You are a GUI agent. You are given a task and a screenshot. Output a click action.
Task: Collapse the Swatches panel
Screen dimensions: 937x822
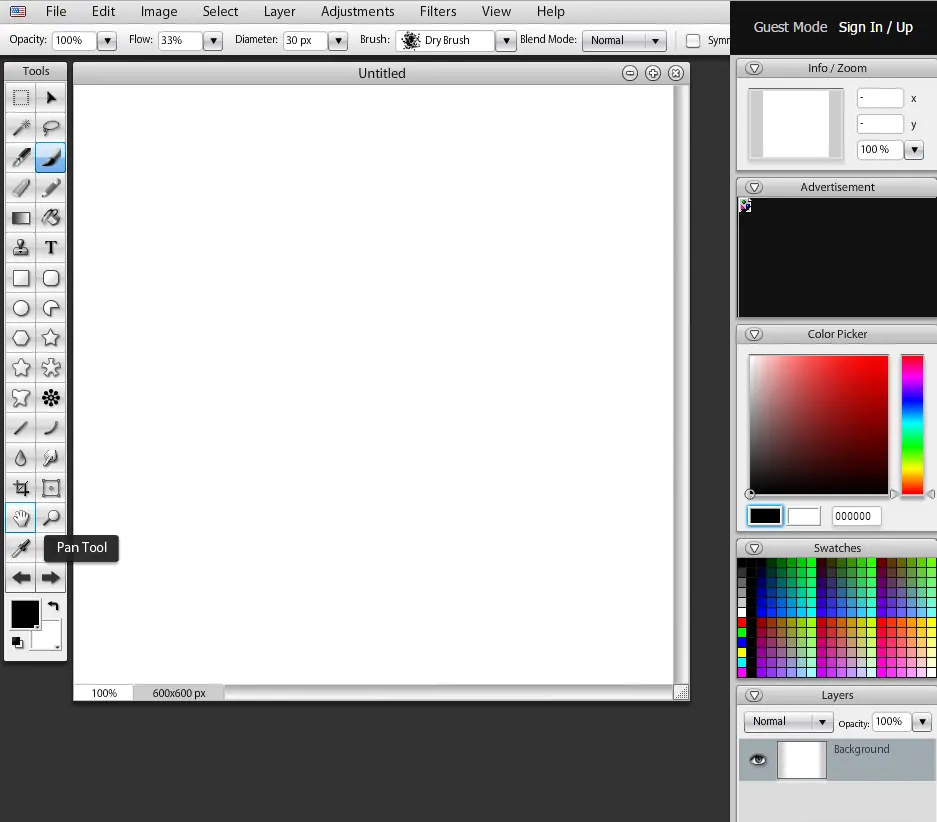pos(755,548)
